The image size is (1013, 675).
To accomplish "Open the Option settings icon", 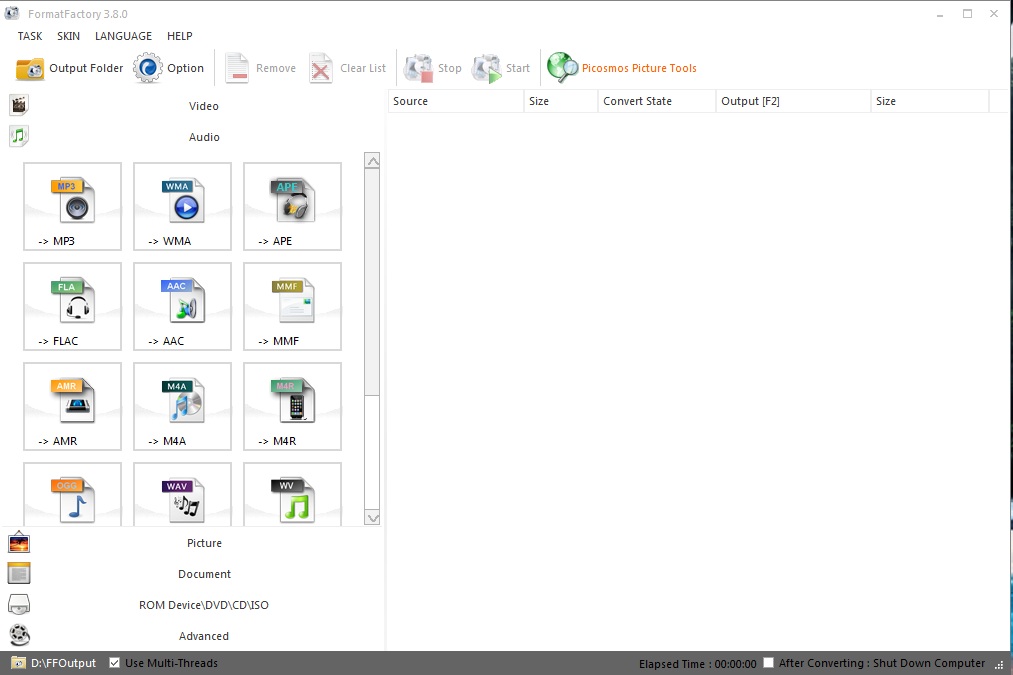I will [148, 68].
